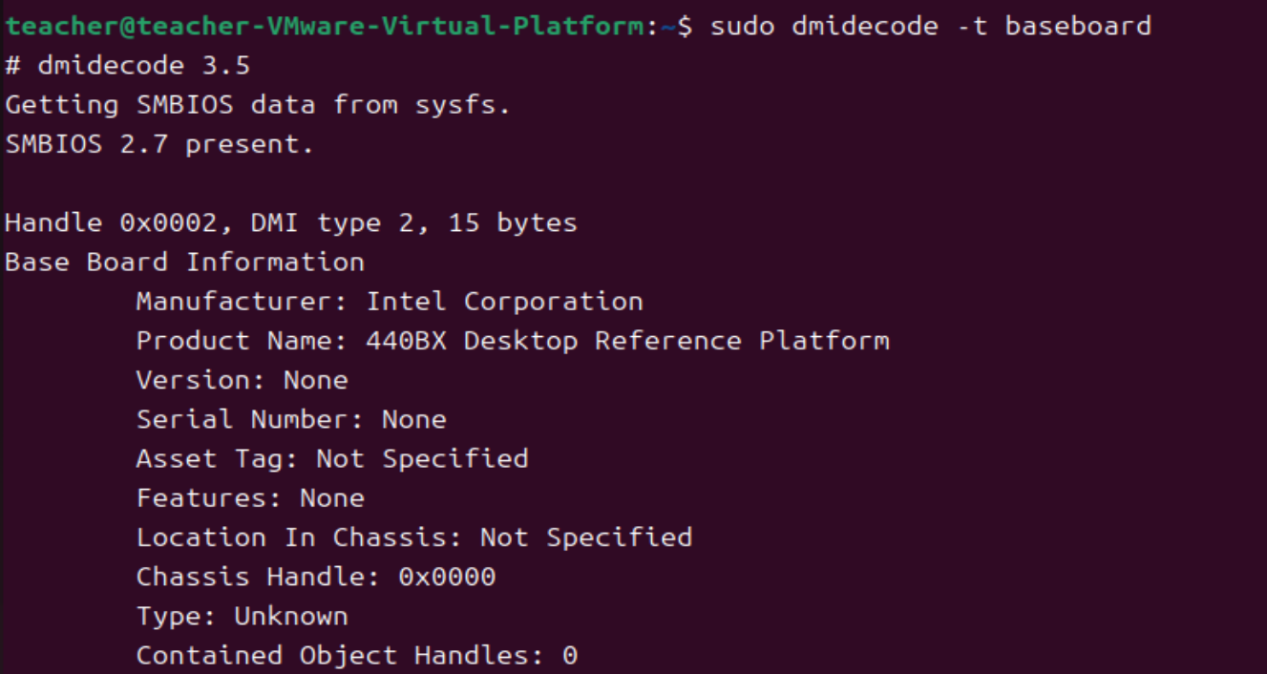Click the 'Features: None' line

coord(250,498)
